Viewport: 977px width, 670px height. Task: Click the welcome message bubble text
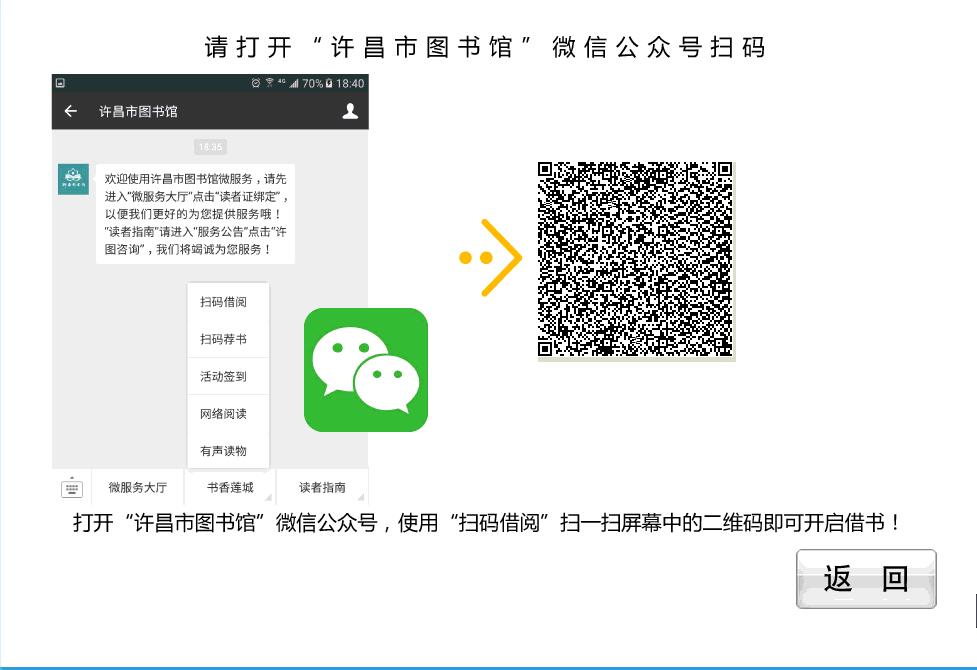(195, 214)
